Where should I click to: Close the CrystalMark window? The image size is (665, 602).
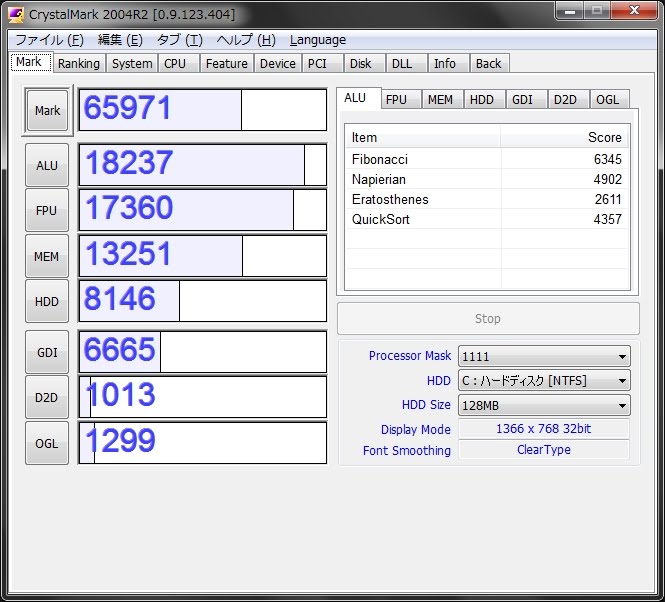pyautogui.click(x=634, y=10)
